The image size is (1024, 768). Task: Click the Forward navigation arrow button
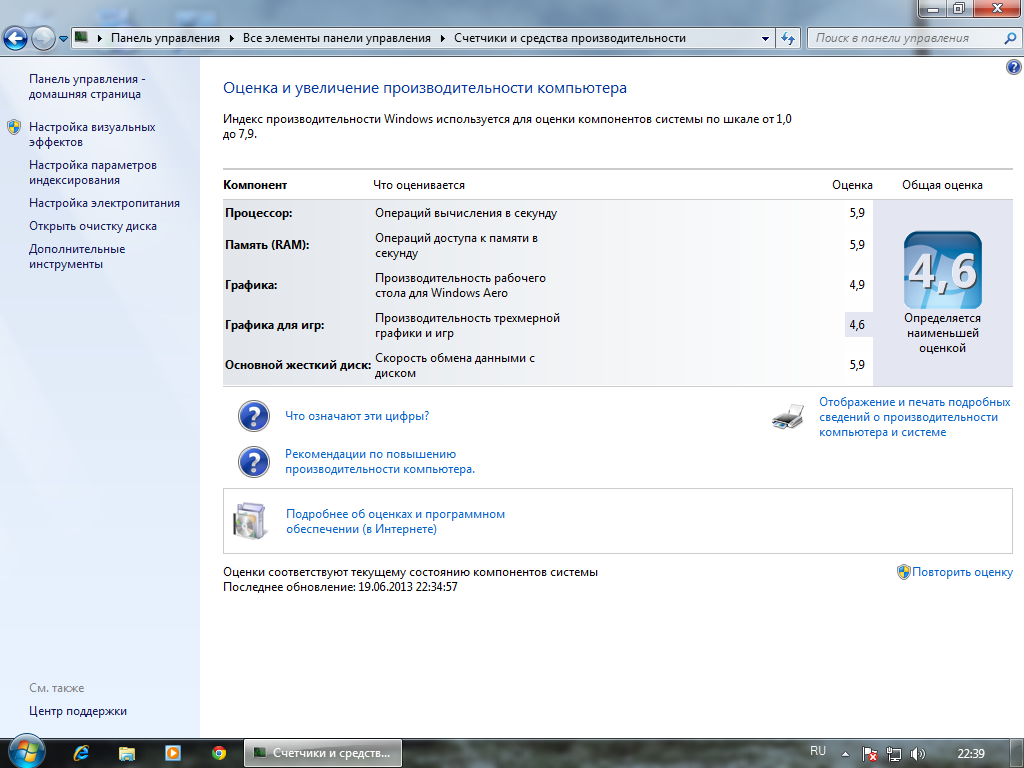44,39
